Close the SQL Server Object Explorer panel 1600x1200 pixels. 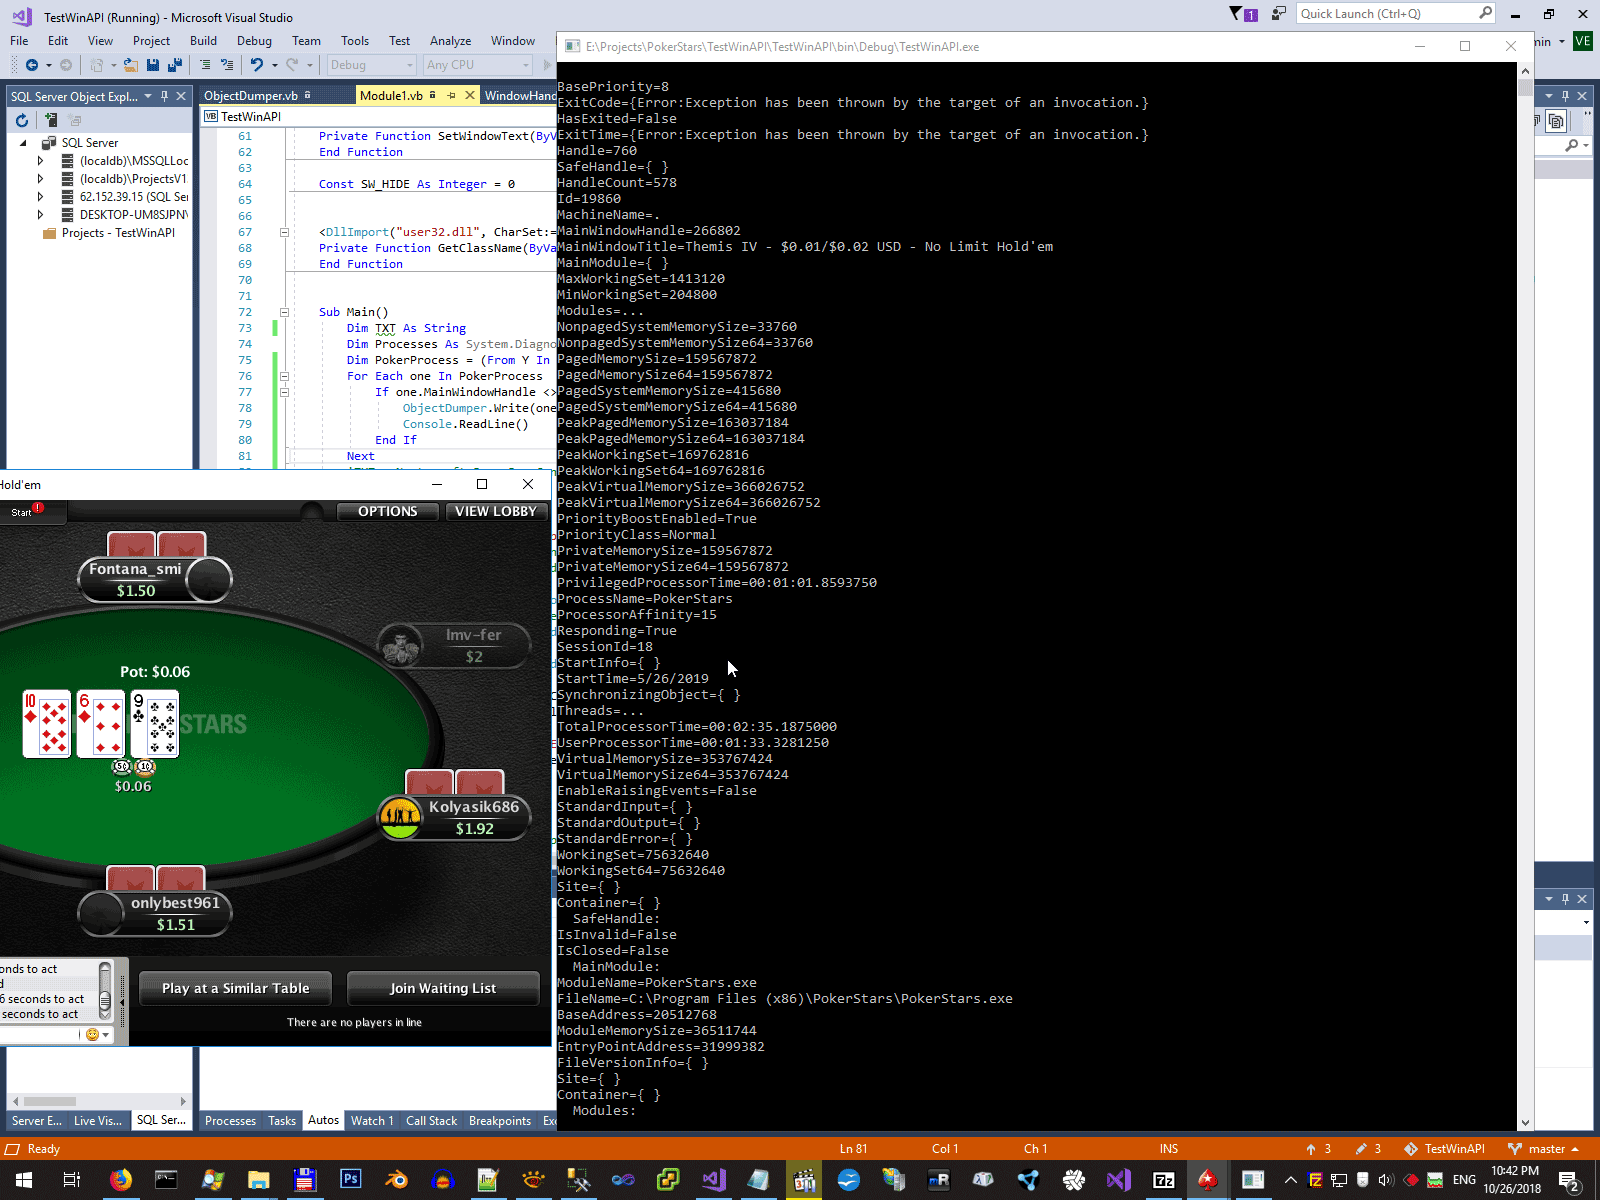pyautogui.click(x=181, y=96)
